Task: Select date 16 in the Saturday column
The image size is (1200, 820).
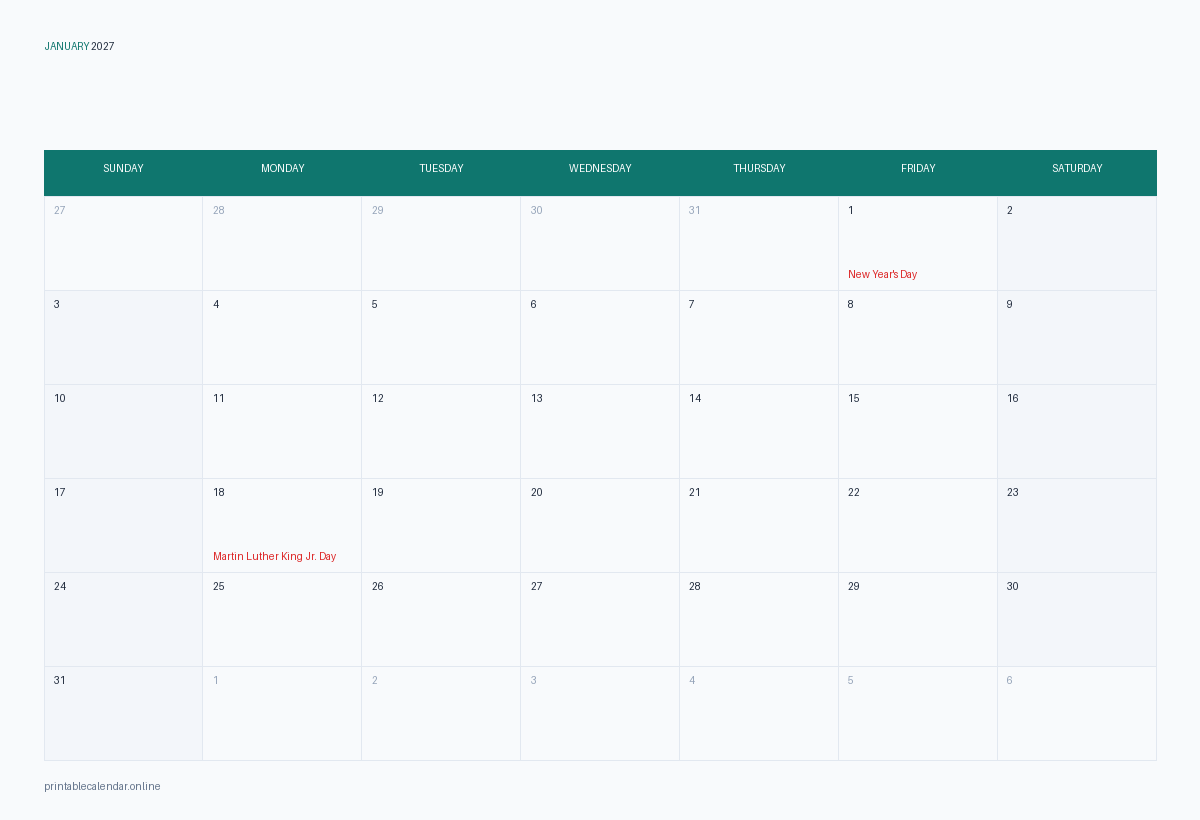Action: (1013, 399)
